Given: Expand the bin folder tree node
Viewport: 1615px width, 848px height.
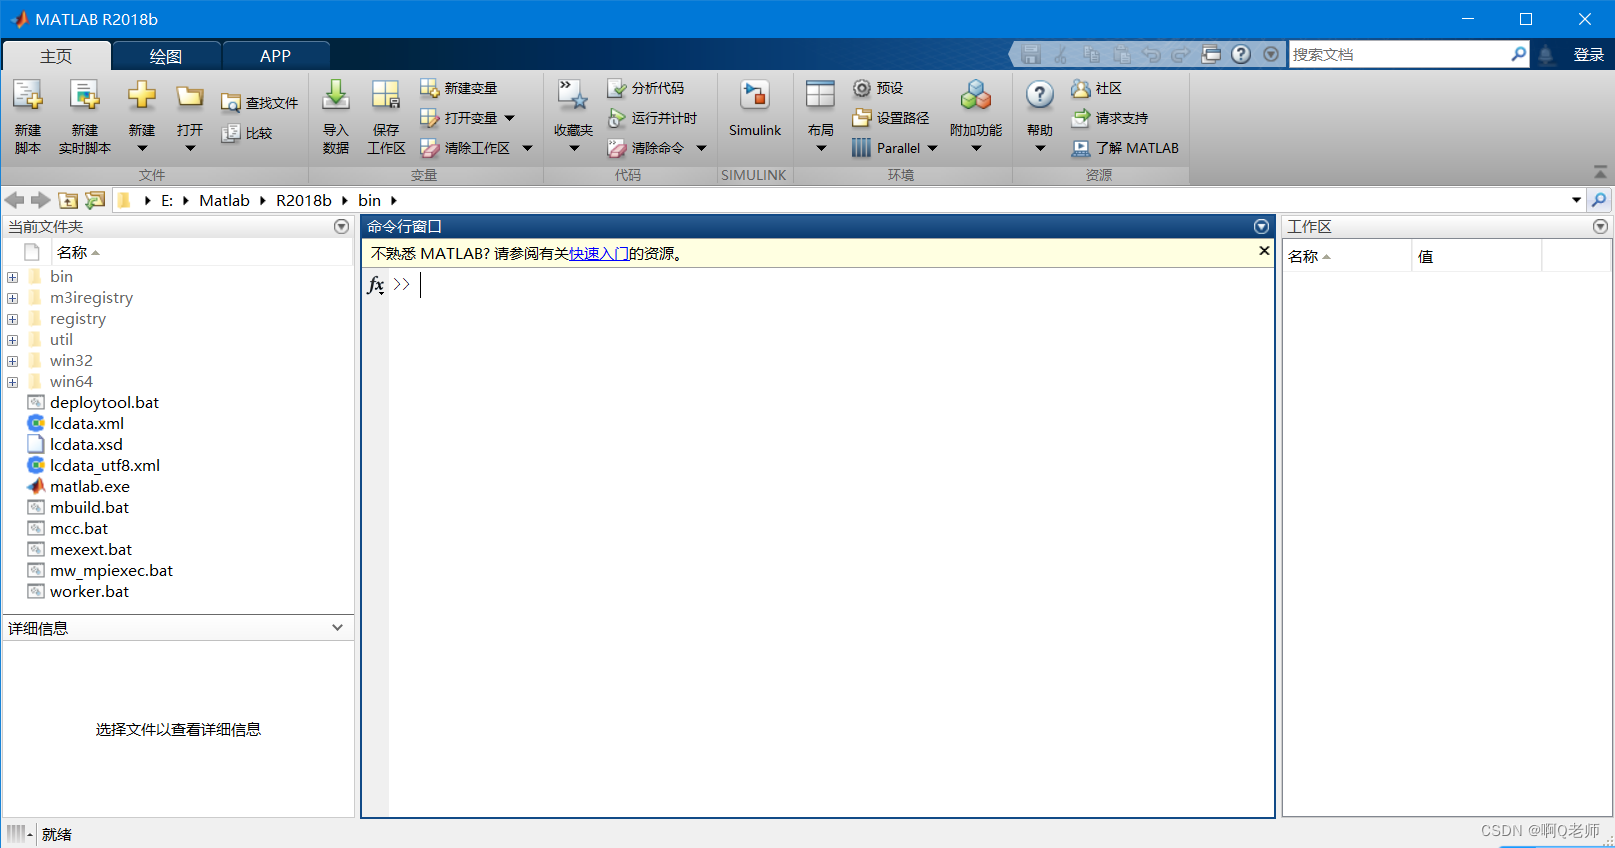Looking at the screenshot, I should point(12,277).
